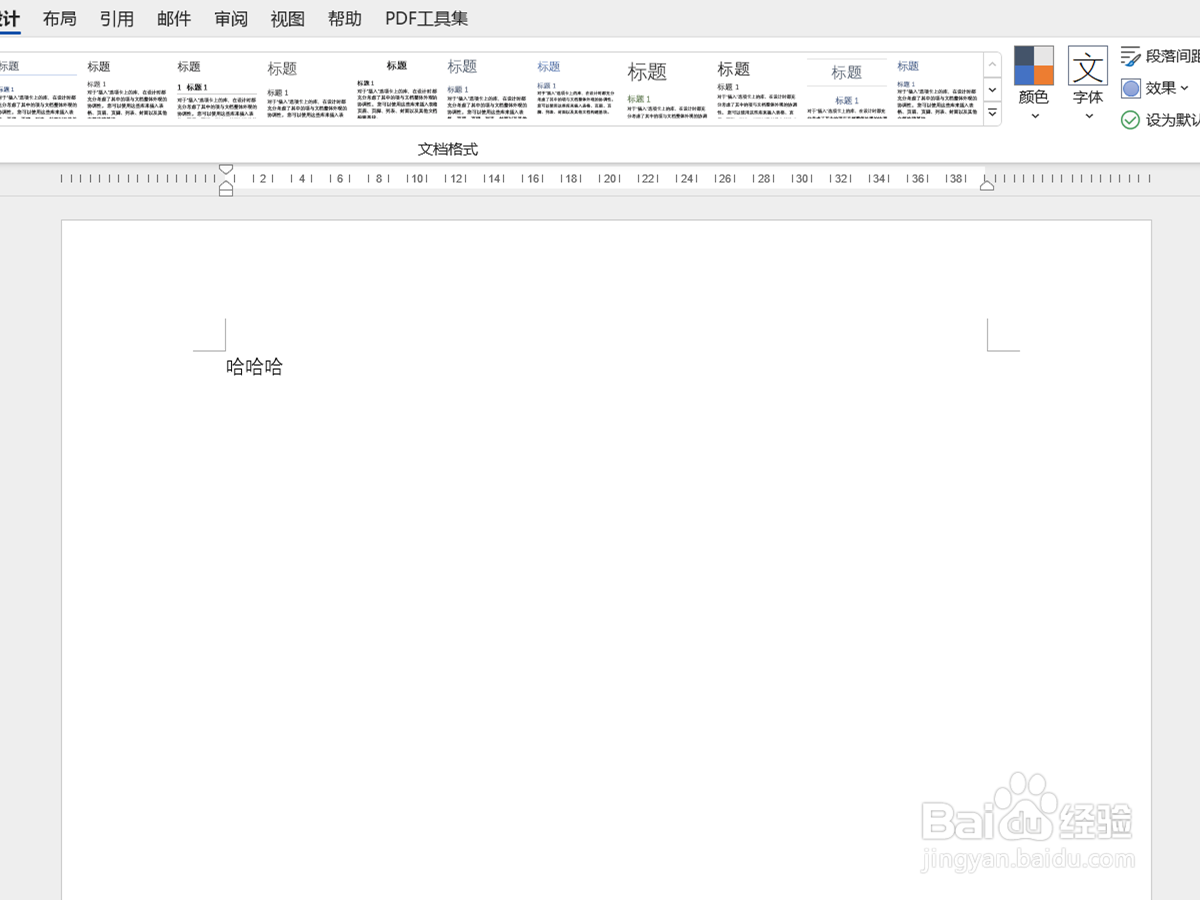Click the right indent marker on ruler
This screenshot has height=900, width=1200.
(x=987, y=184)
